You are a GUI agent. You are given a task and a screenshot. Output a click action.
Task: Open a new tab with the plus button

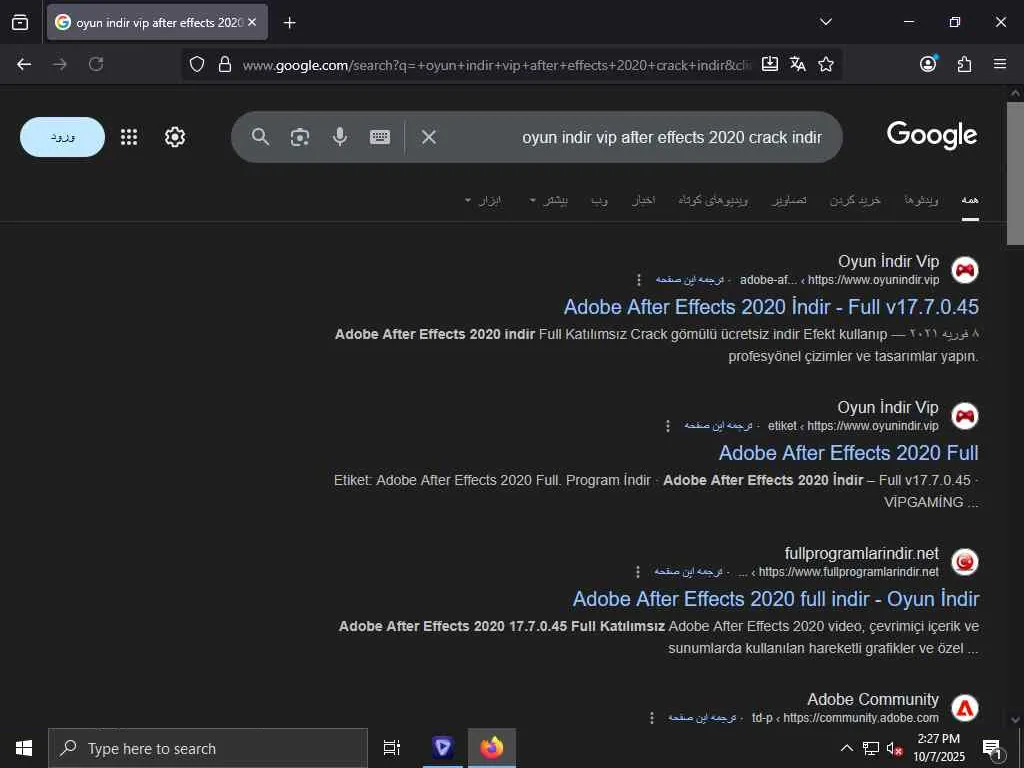(x=289, y=23)
